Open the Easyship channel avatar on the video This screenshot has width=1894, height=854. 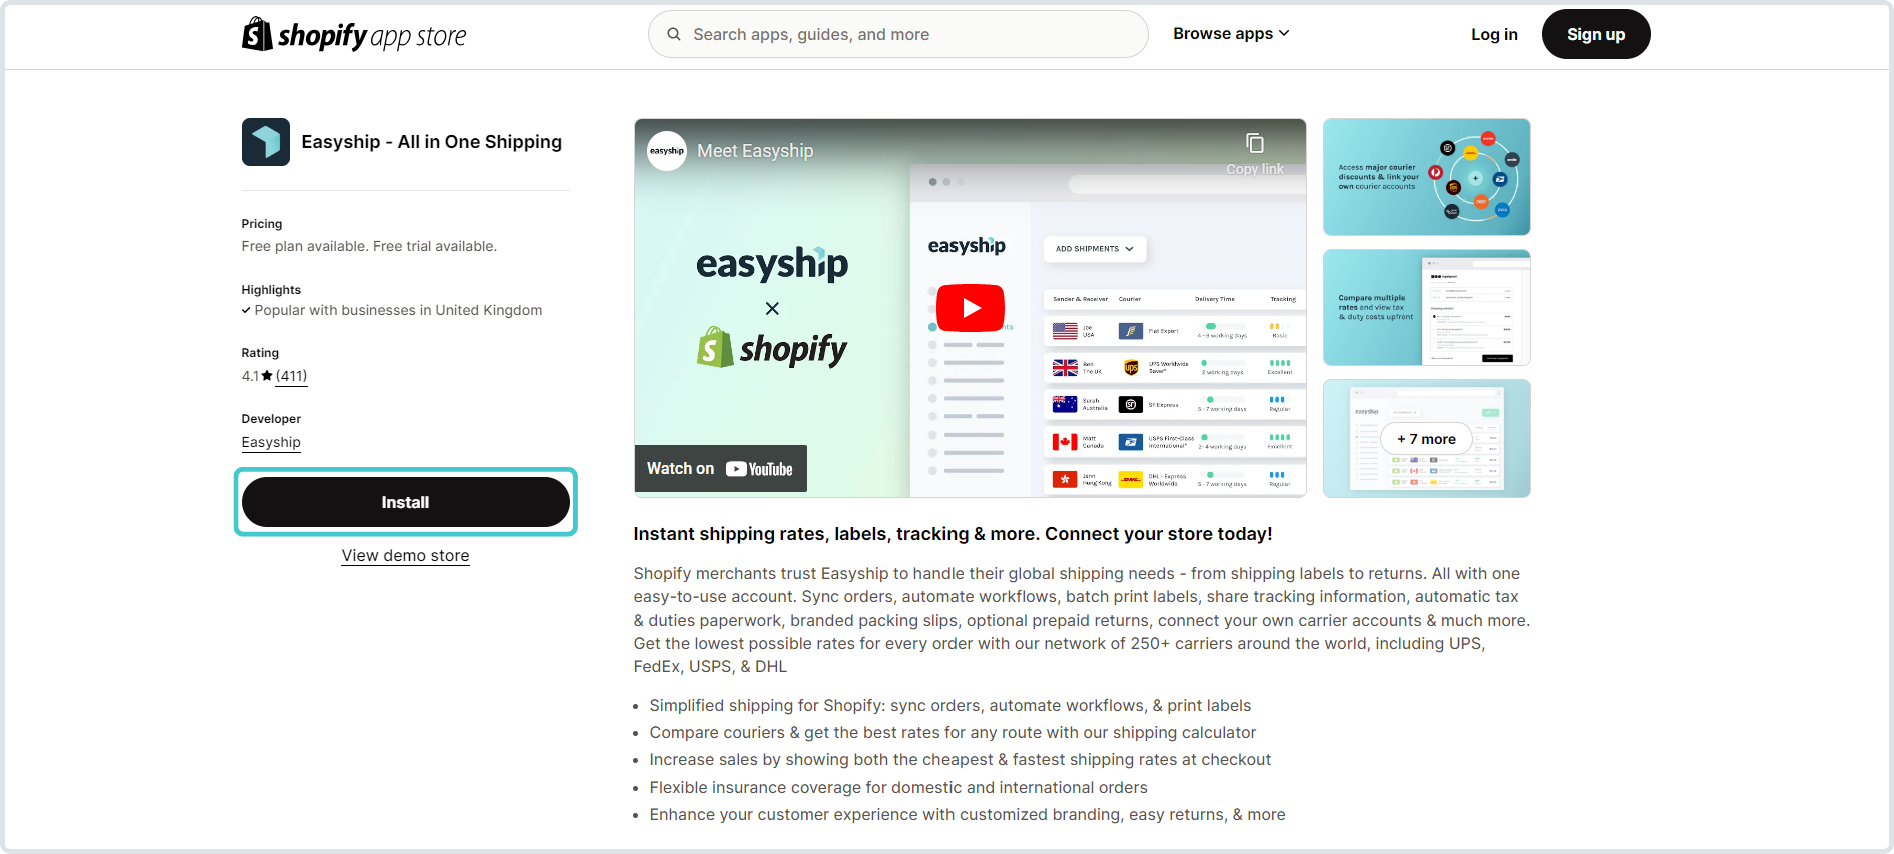[x=667, y=151]
